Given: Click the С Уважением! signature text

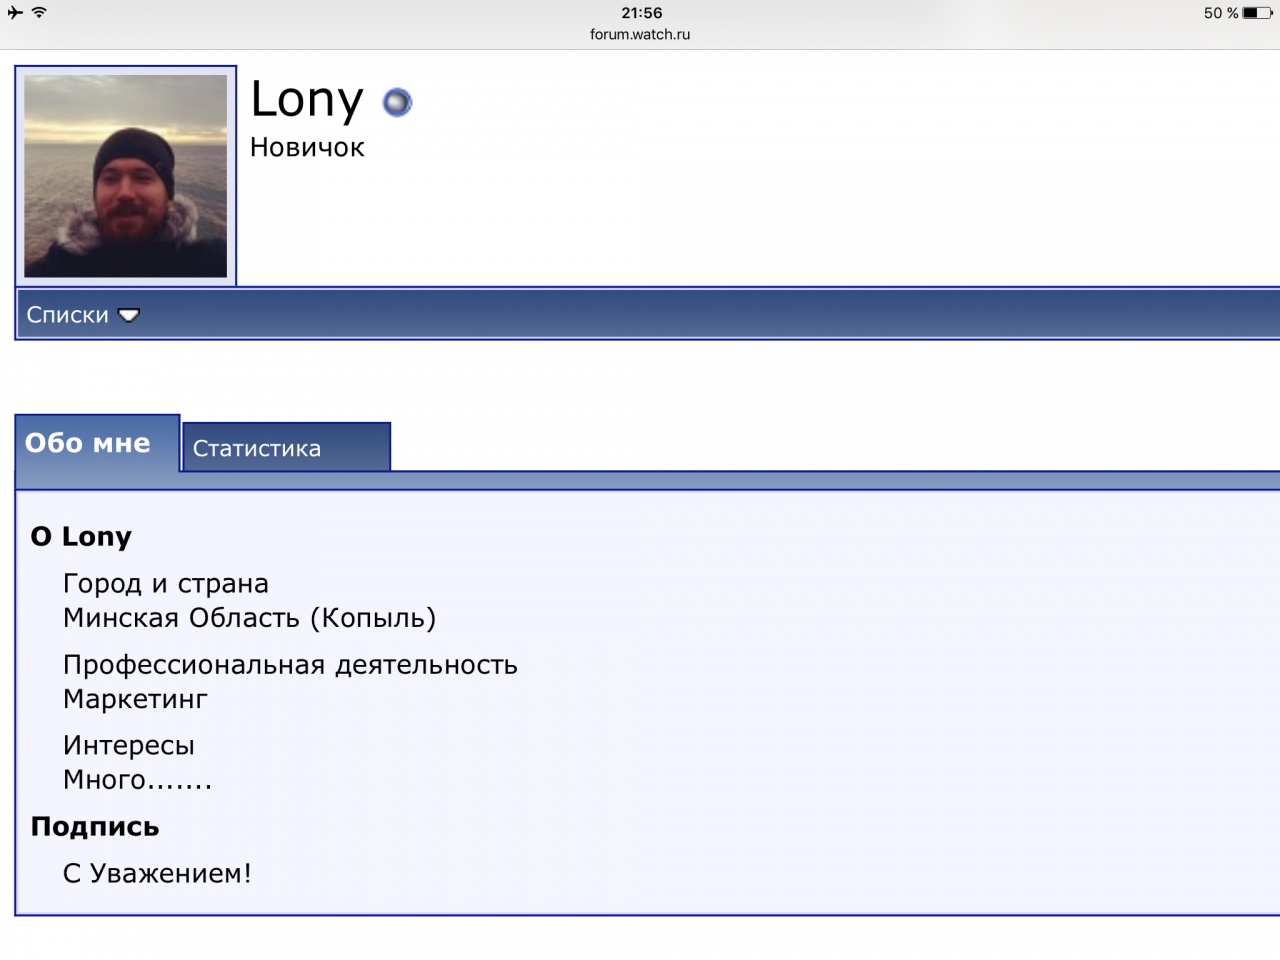Looking at the screenshot, I should click(x=157, y=873).
